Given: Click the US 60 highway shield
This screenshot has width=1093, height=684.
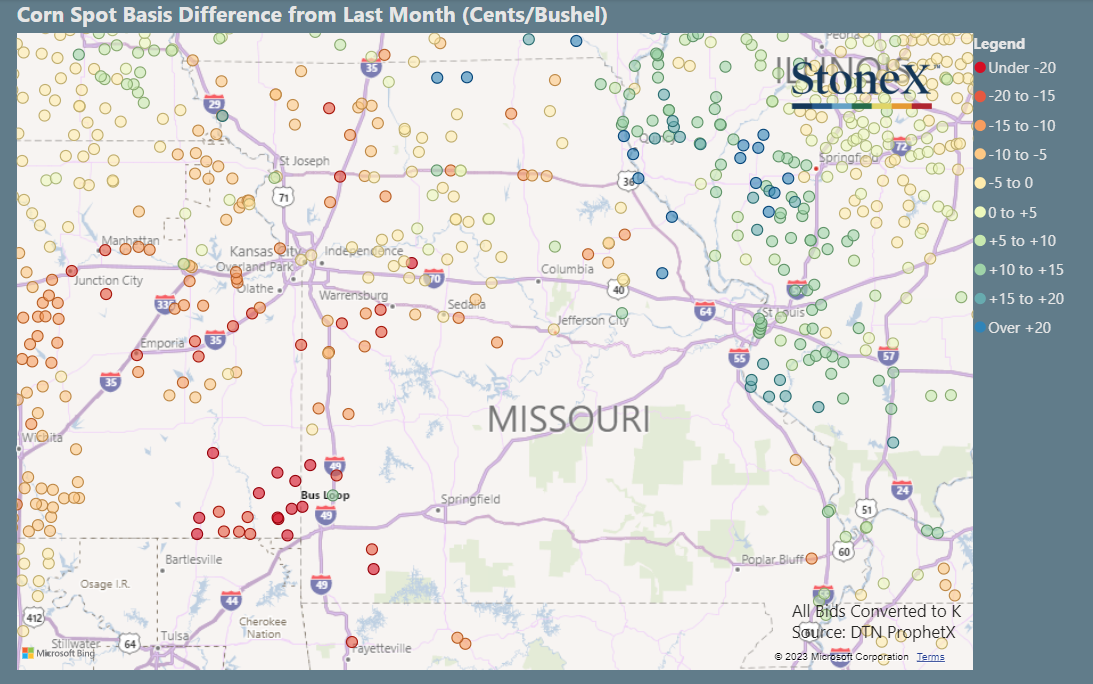Looking at the screenshot, I should tap(844, 552).
